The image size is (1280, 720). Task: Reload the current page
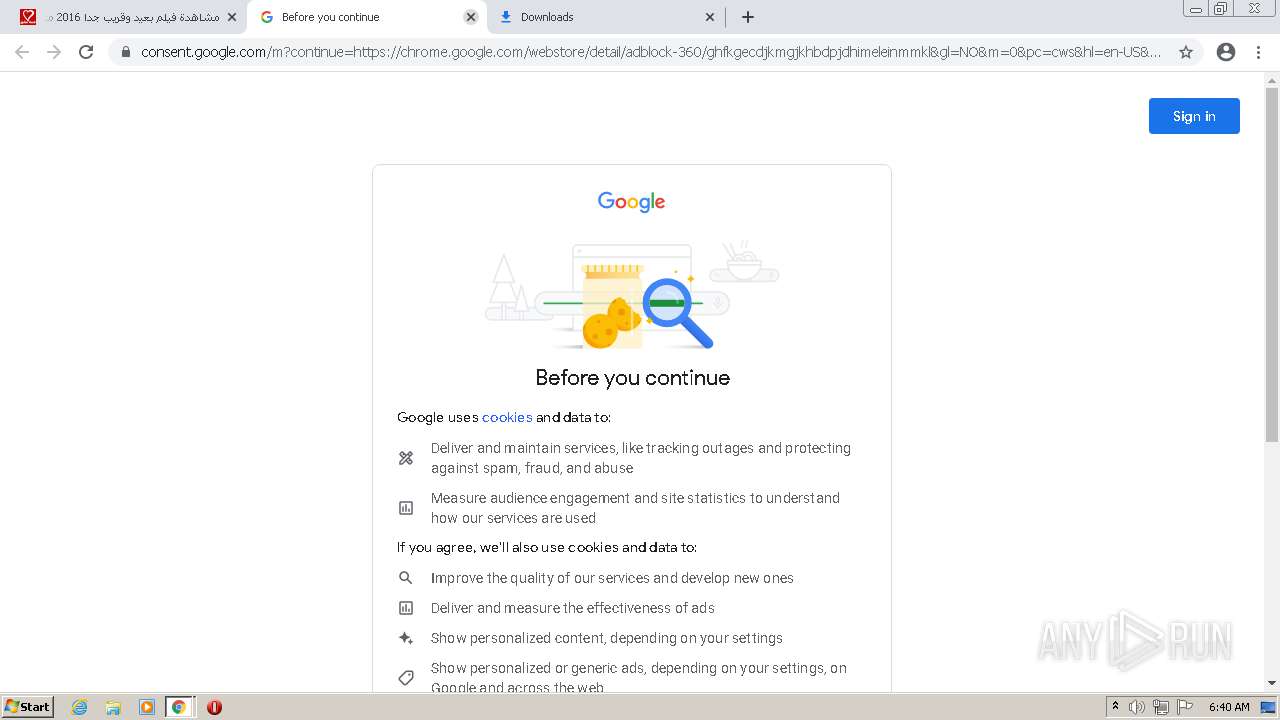(86, 52)
